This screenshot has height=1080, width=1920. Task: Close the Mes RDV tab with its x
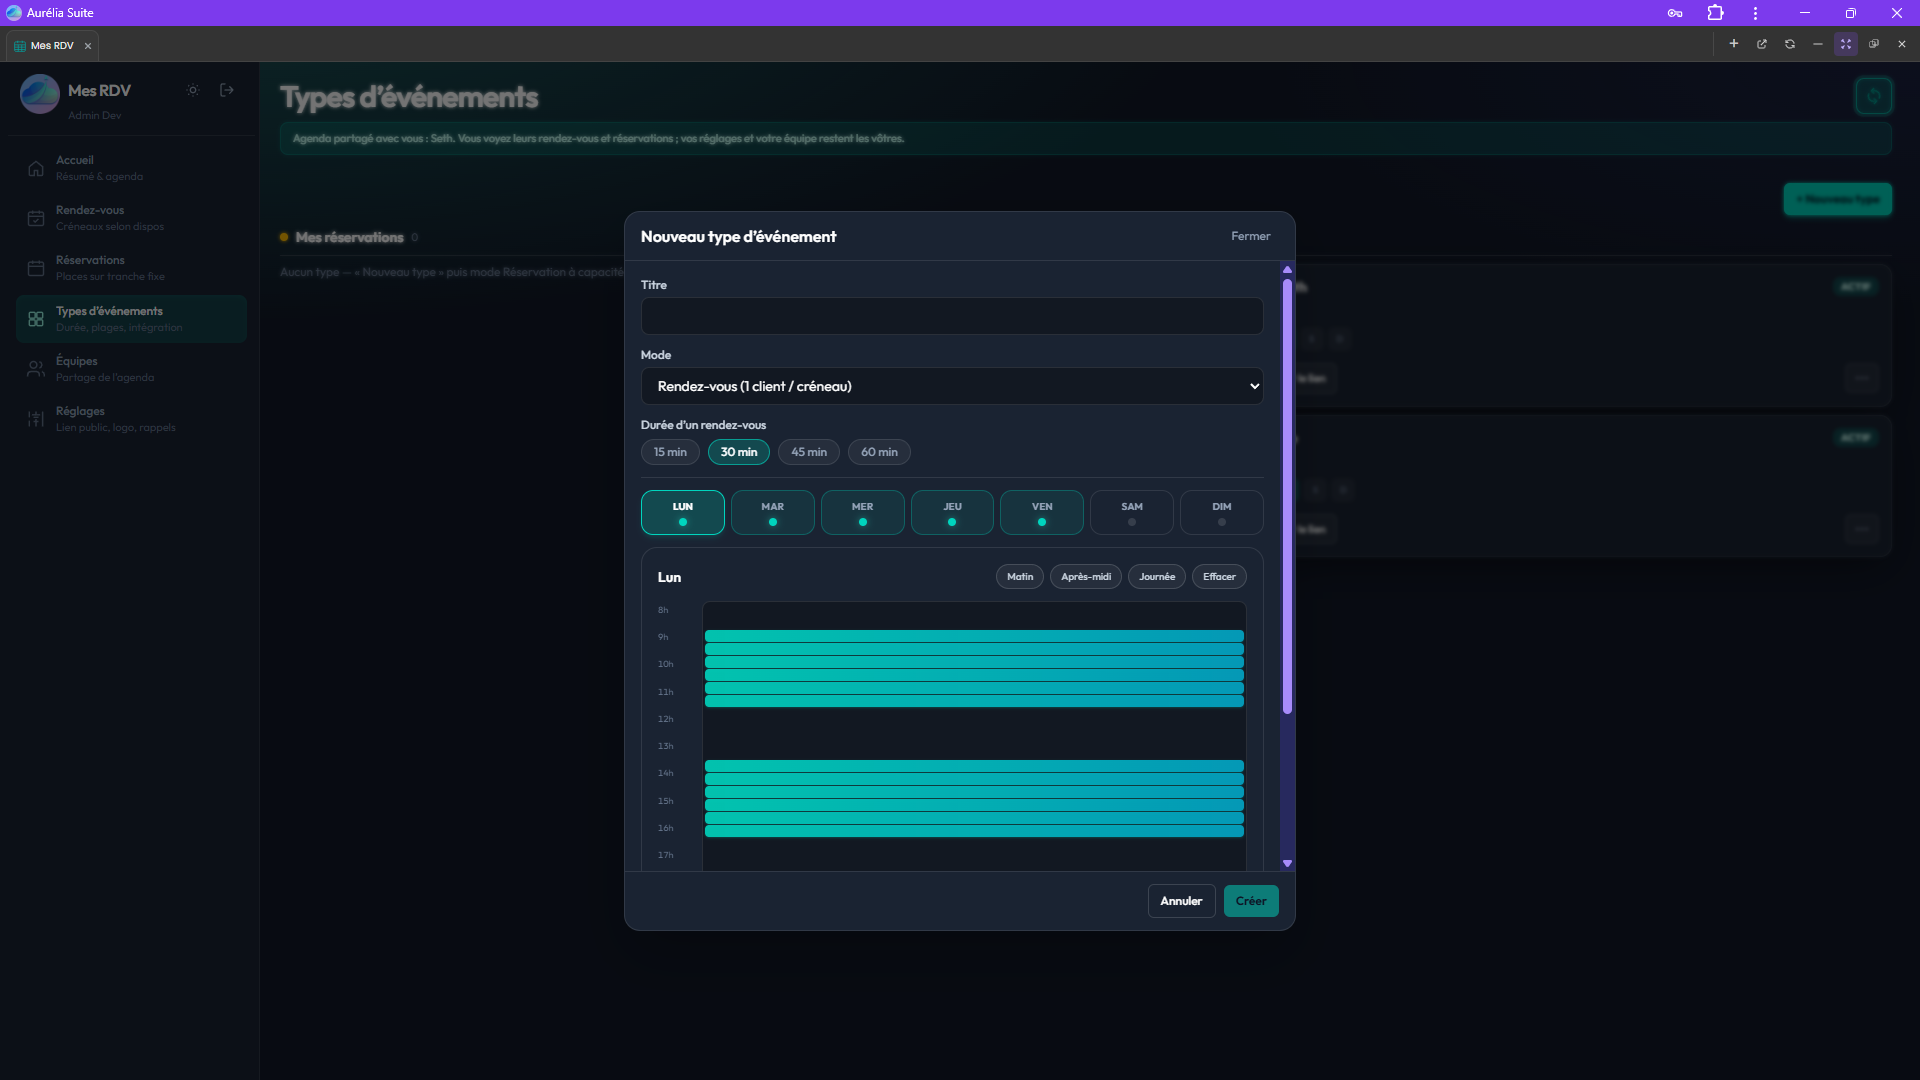pos(88,46)
